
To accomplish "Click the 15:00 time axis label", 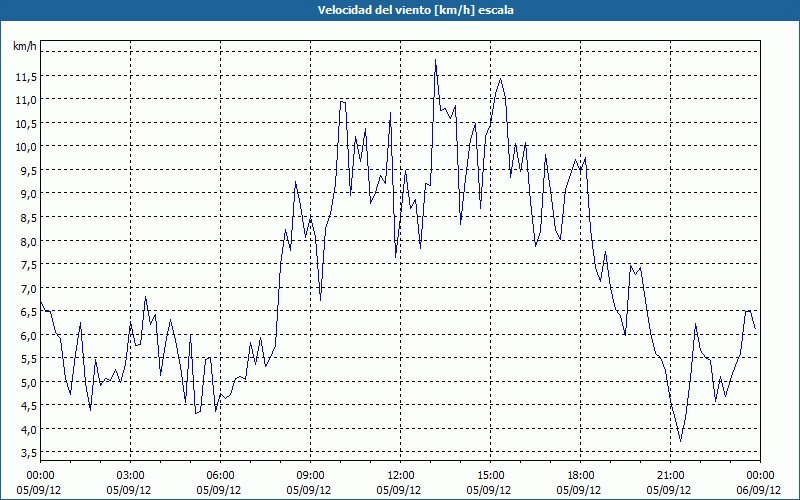I will pyautogui.click(x=490, y=476).
